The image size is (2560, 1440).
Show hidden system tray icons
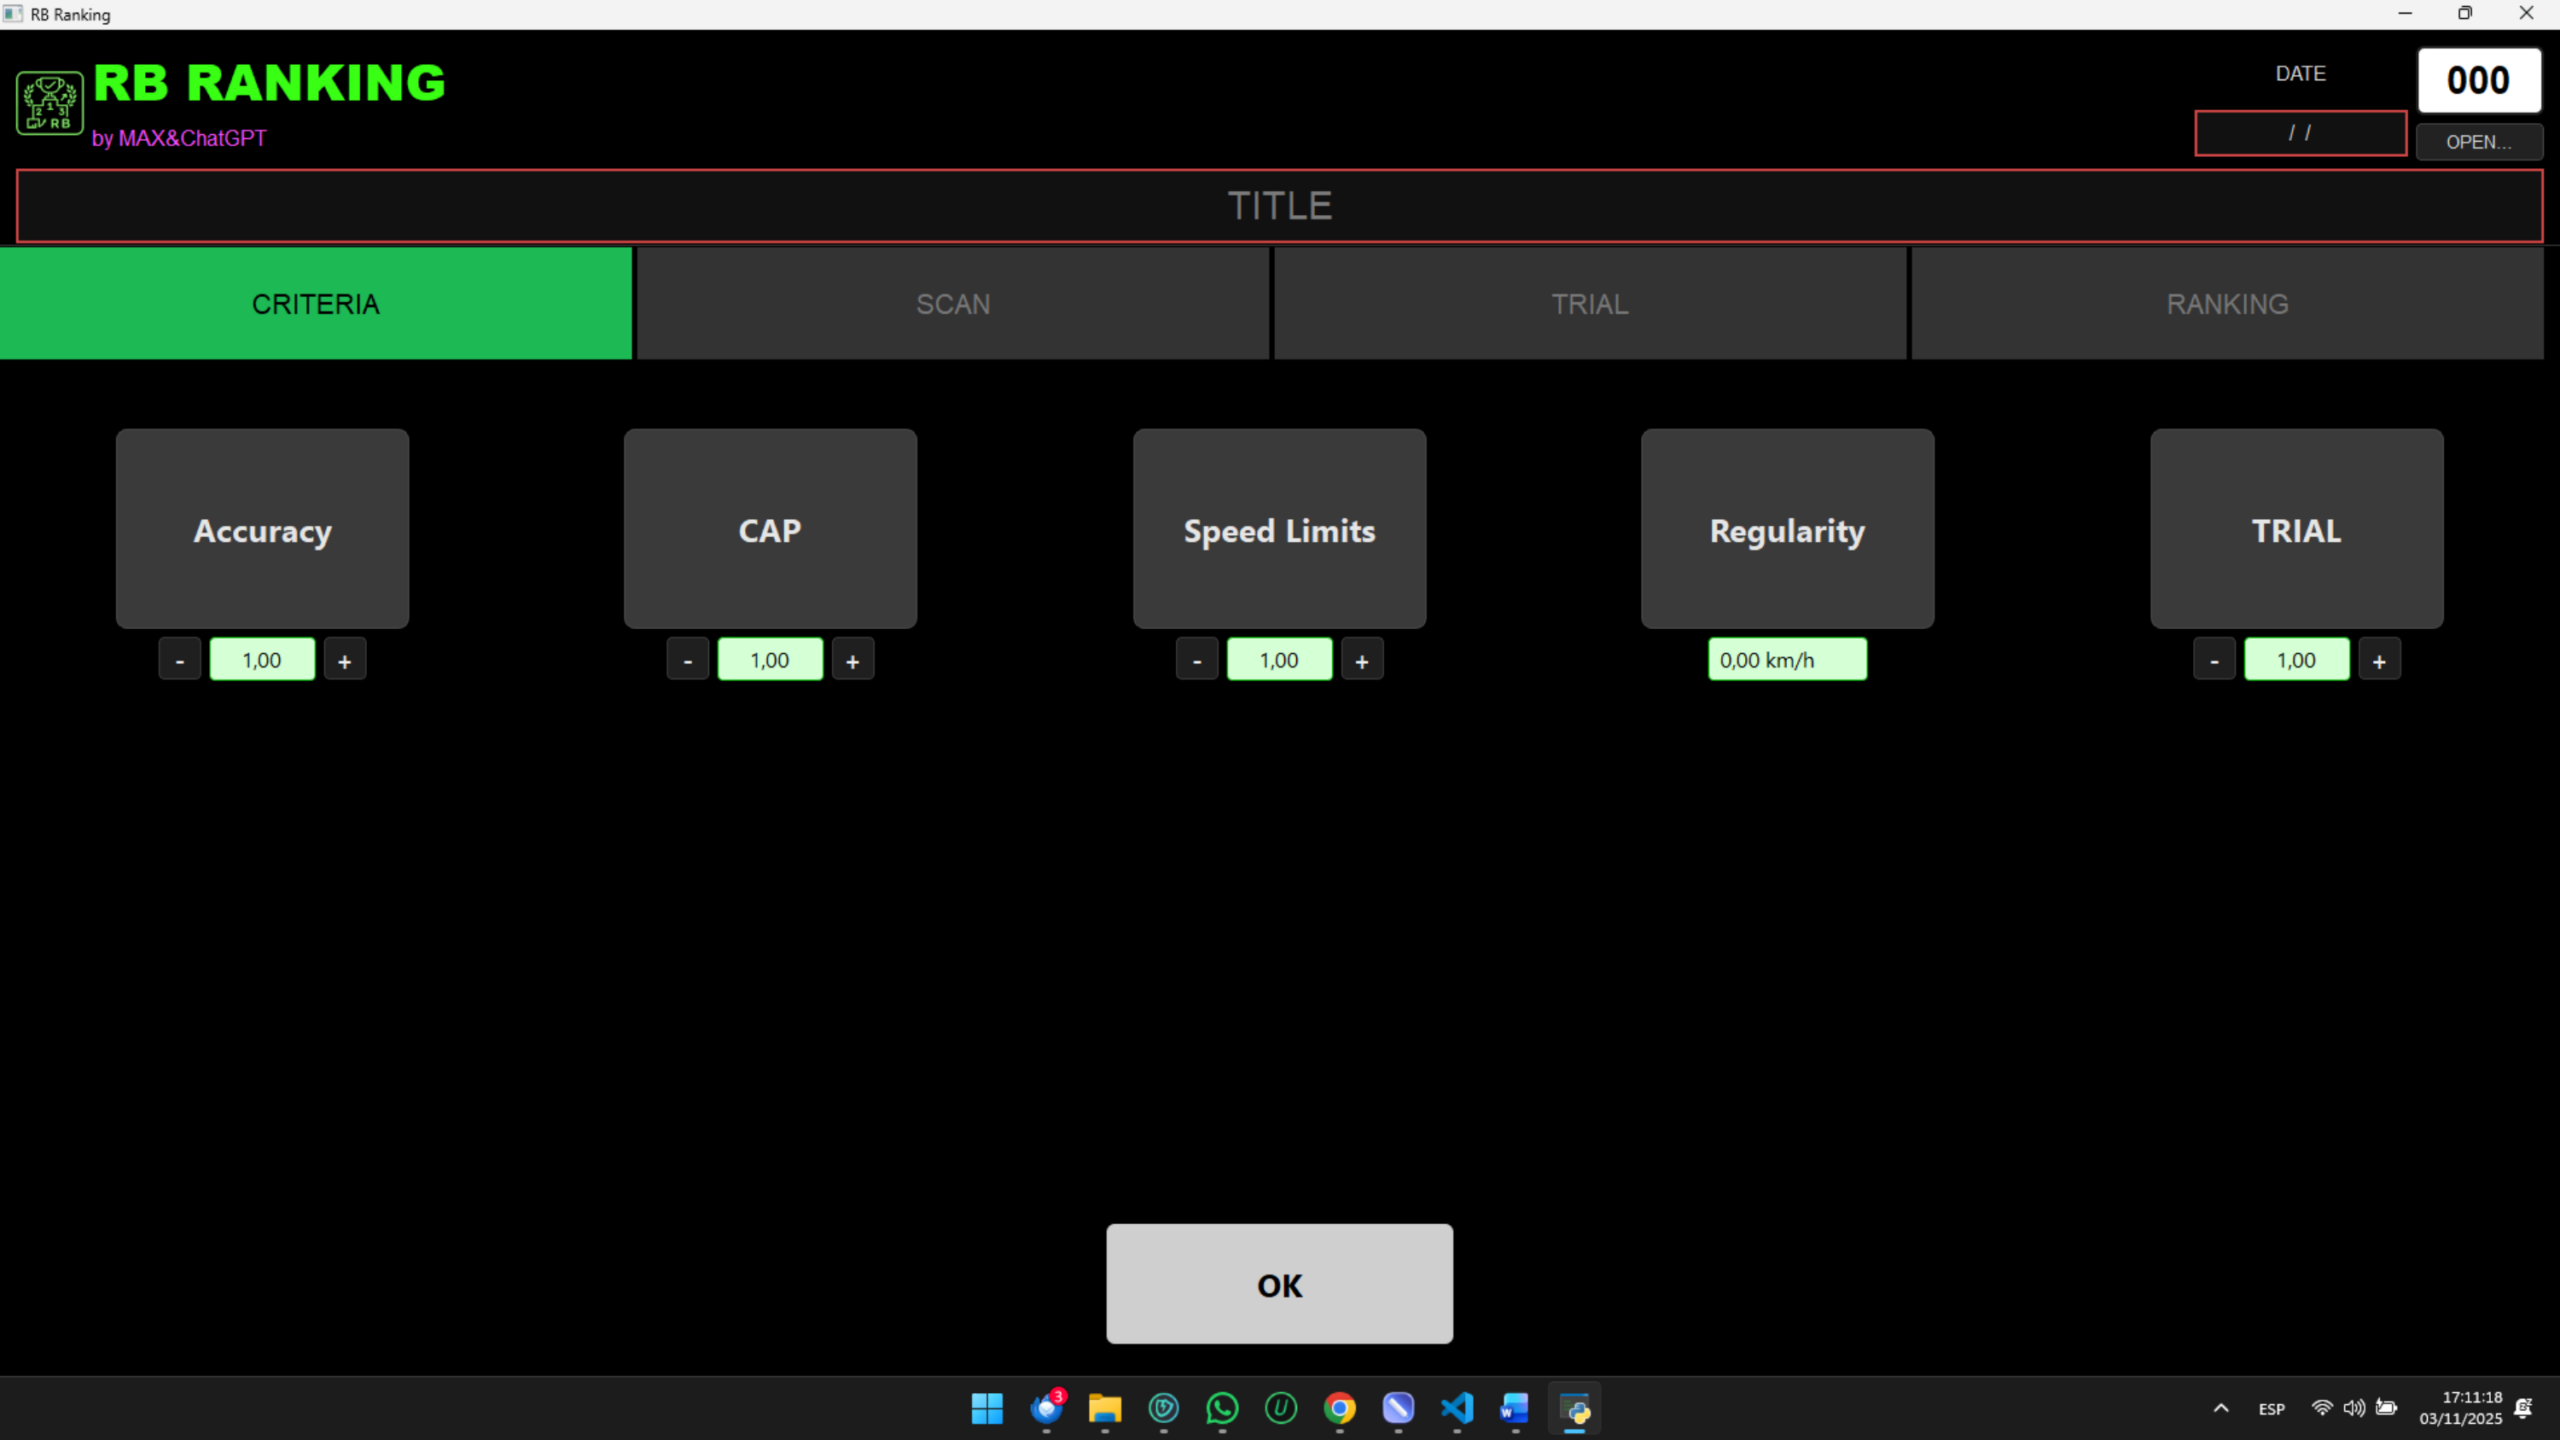click(2221, 1408)
